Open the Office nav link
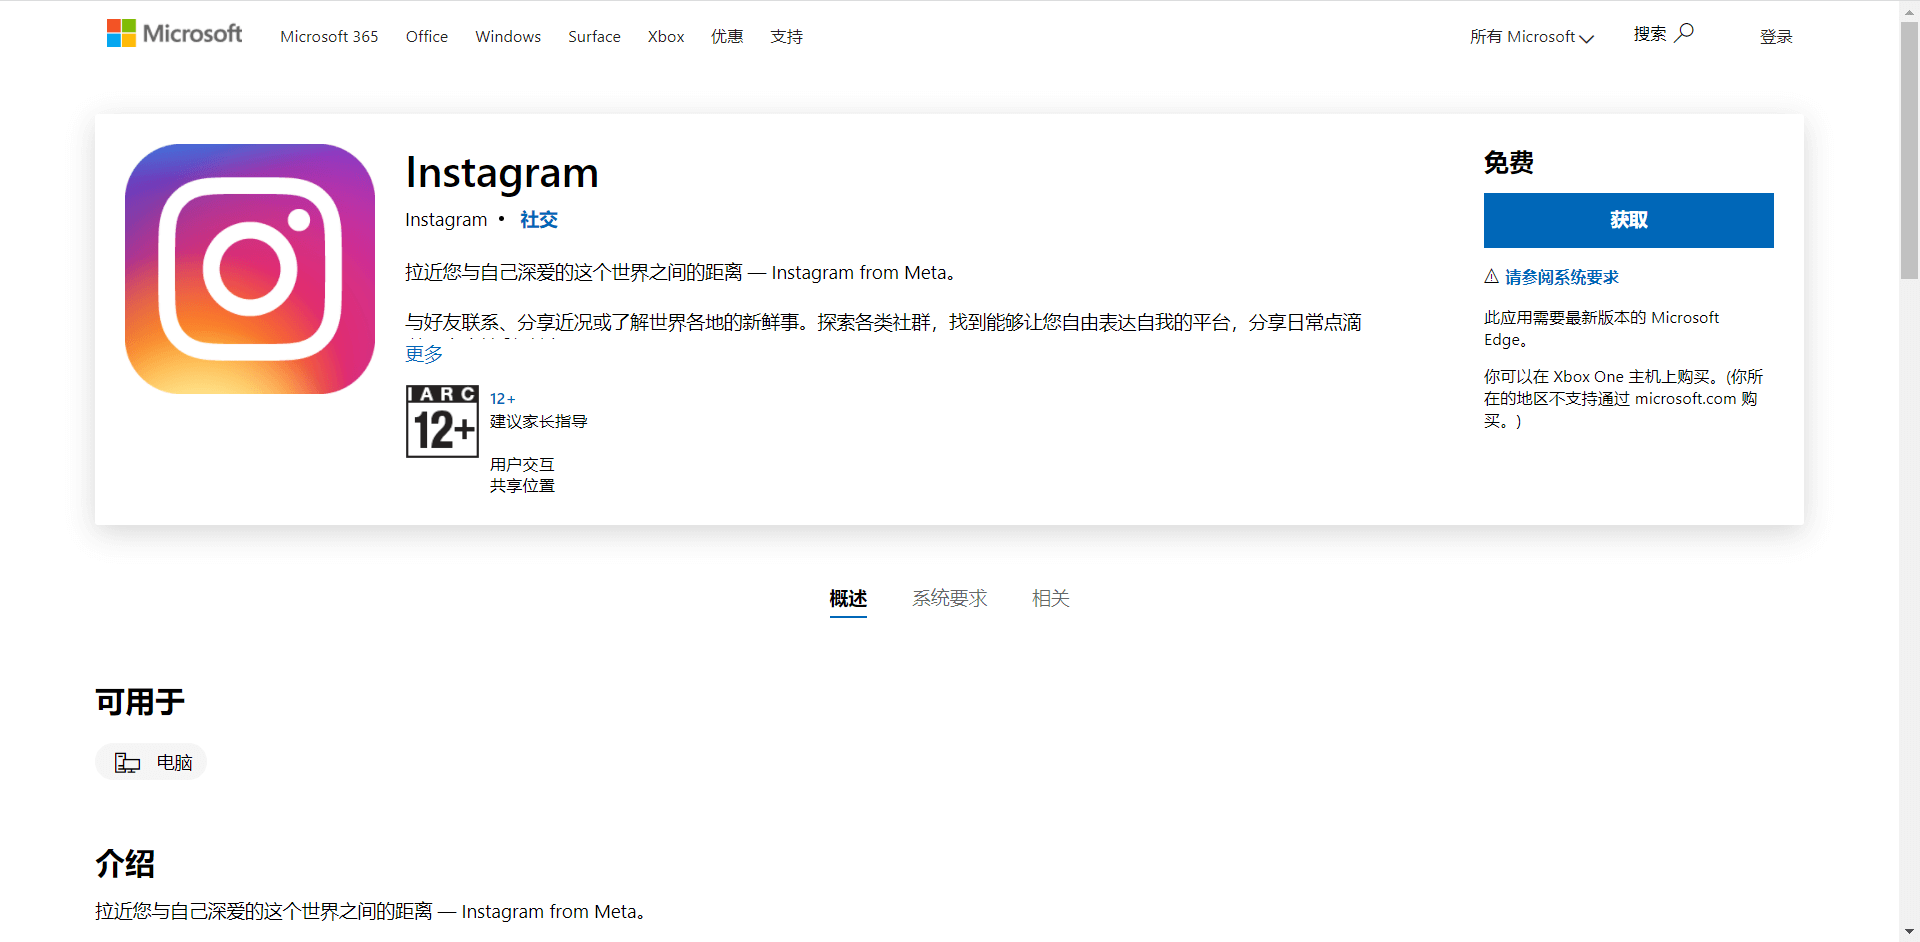 (x=427, y=37)
